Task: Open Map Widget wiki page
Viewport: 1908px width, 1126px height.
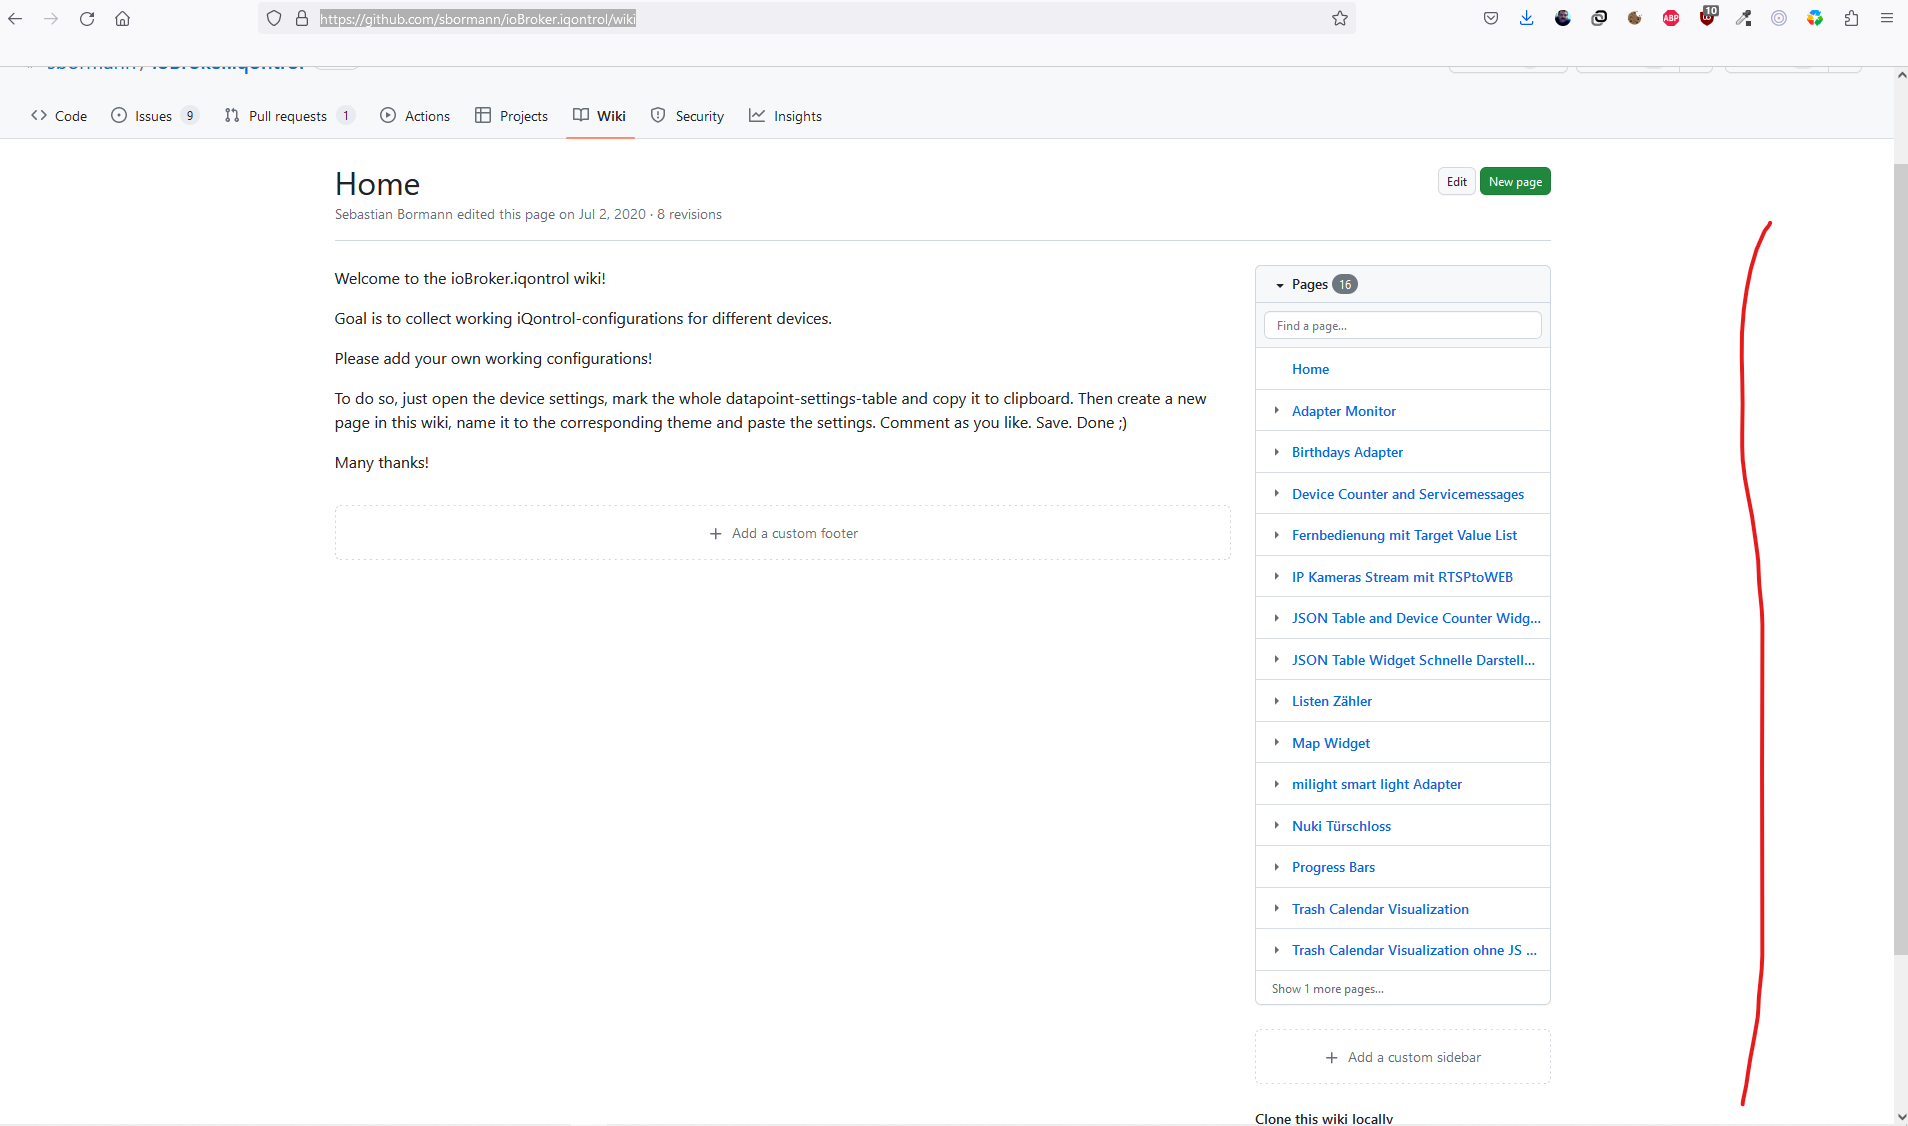Action: coord(1331,743)
